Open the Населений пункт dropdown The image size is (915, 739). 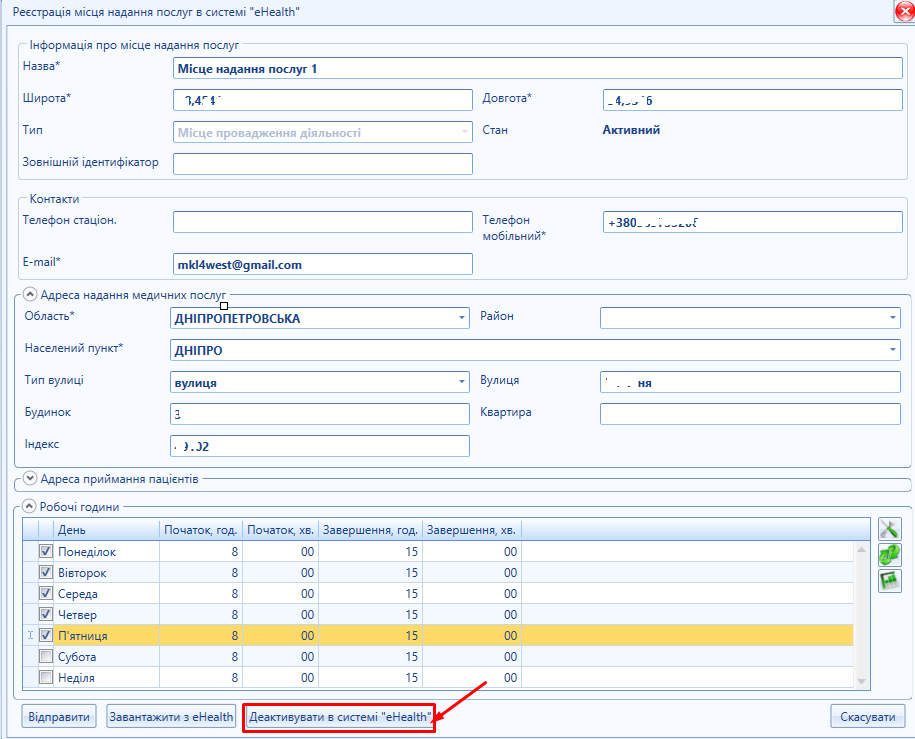pos(892,350)
